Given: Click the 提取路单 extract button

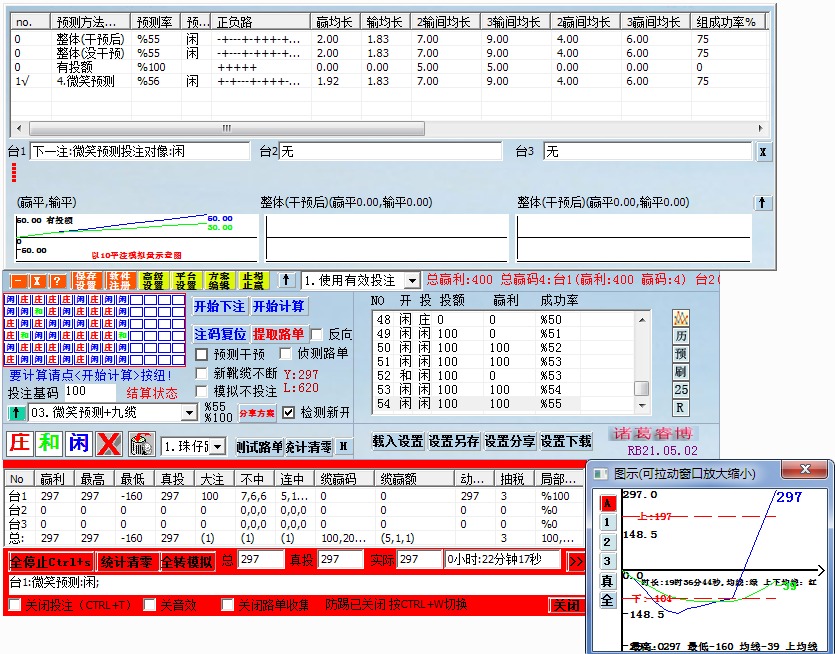Looking at the screenshot, I should (x=278, y=332).
